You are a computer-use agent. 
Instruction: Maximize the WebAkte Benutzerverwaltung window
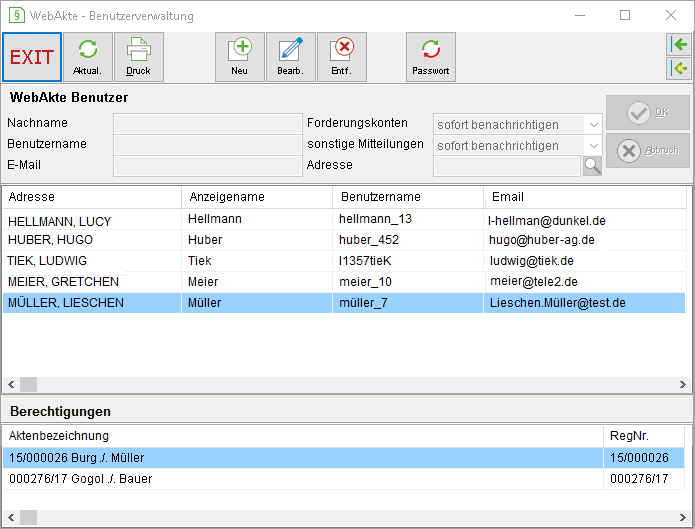click(625, 15)
